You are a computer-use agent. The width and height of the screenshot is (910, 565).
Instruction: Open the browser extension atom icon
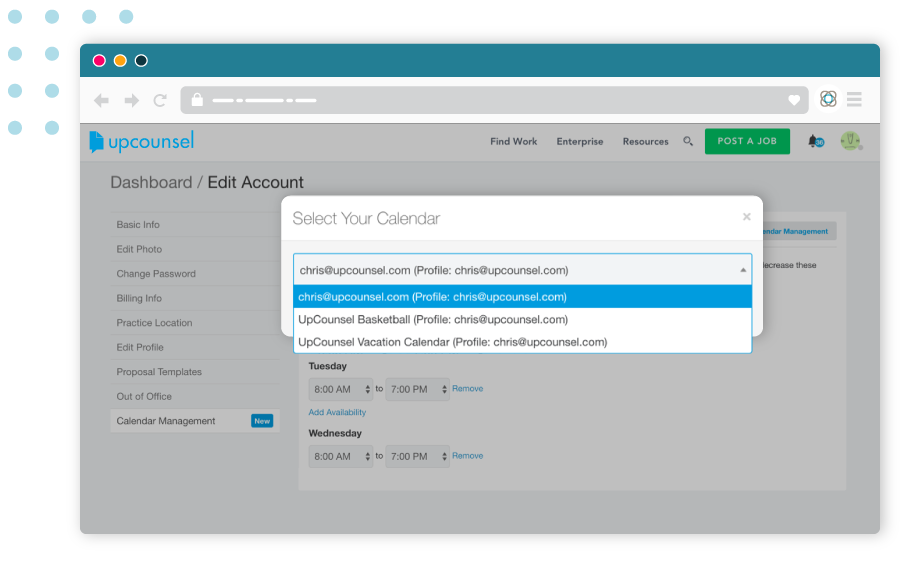point(828,99)
